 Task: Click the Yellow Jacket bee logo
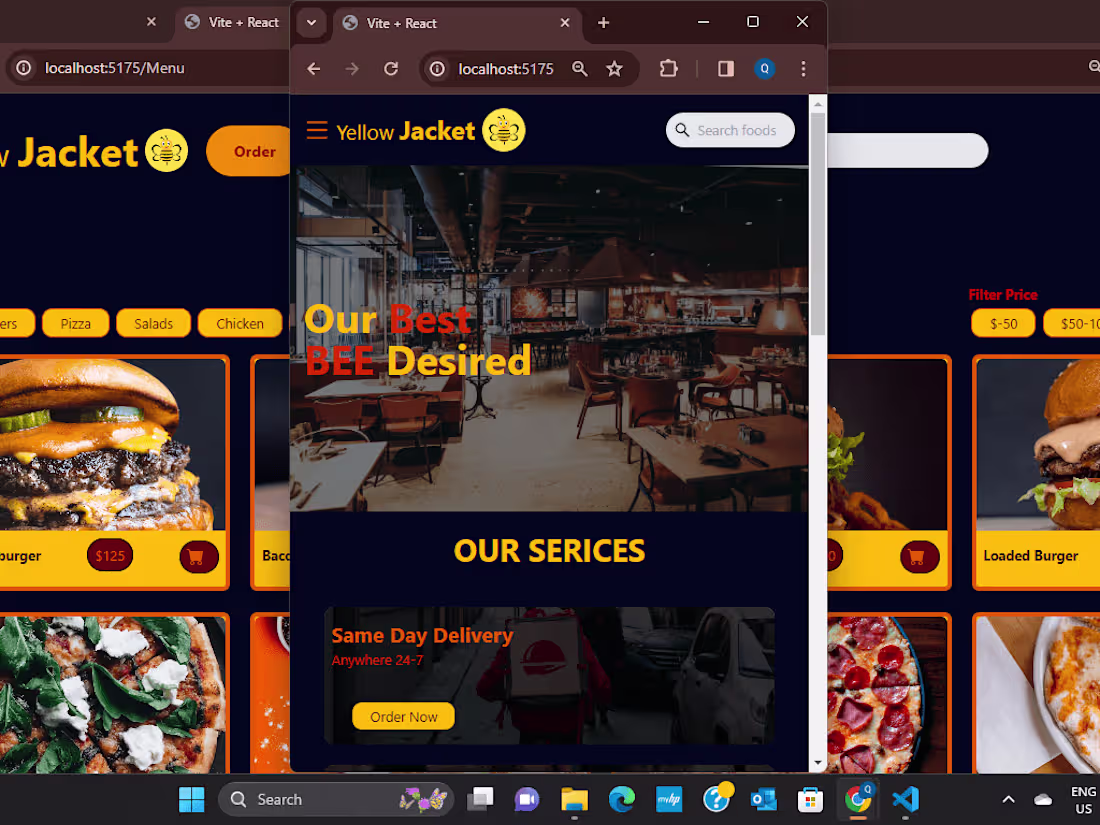coord(503,130)
